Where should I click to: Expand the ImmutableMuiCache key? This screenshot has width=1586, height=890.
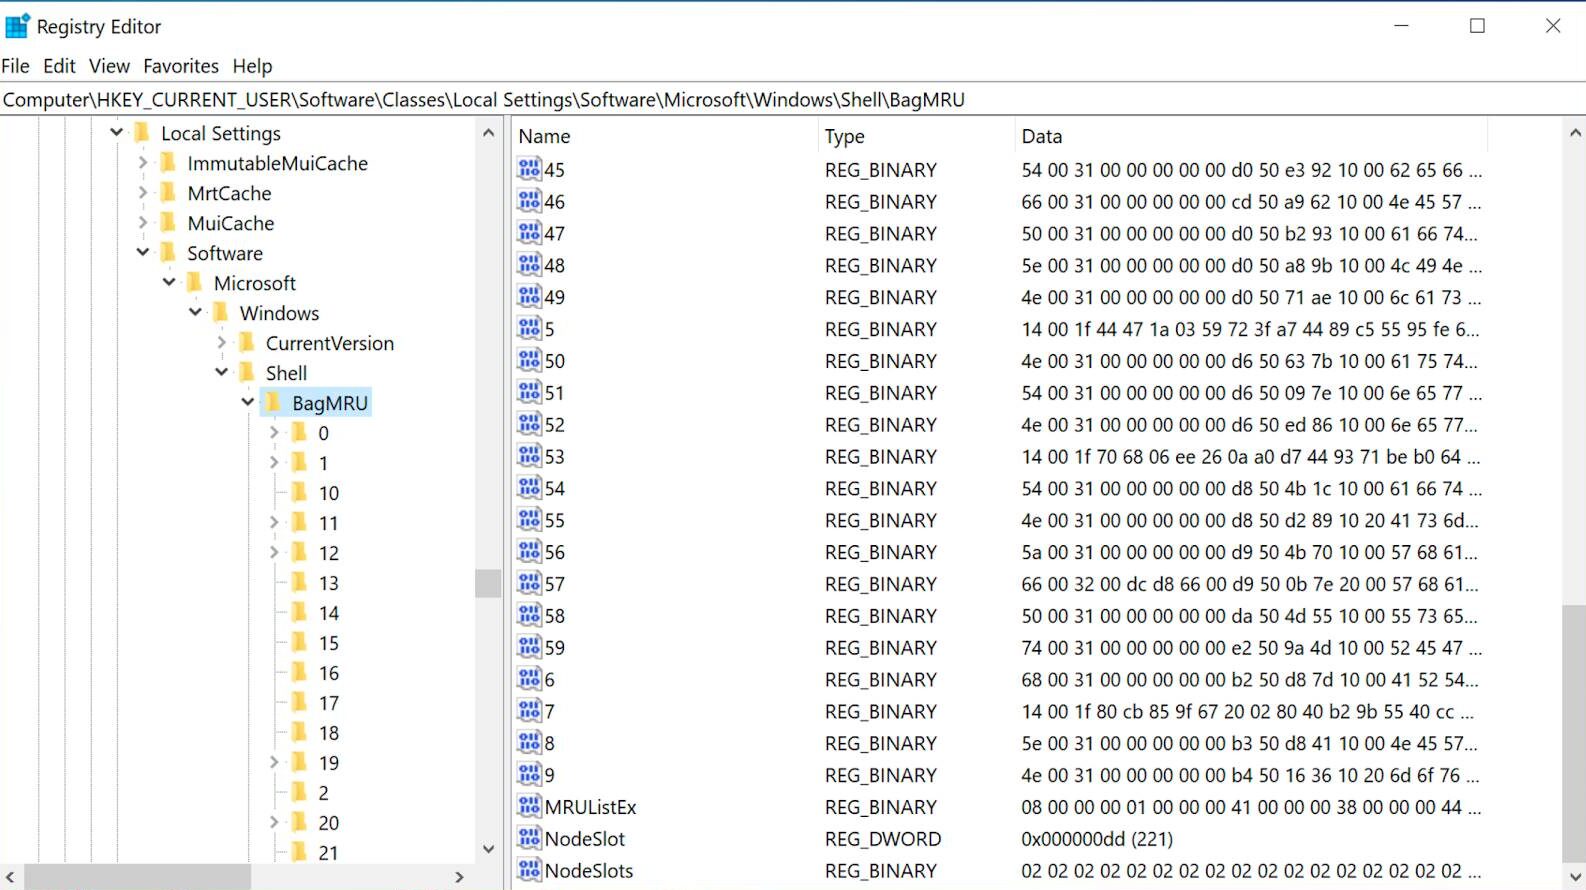(143, 163)
